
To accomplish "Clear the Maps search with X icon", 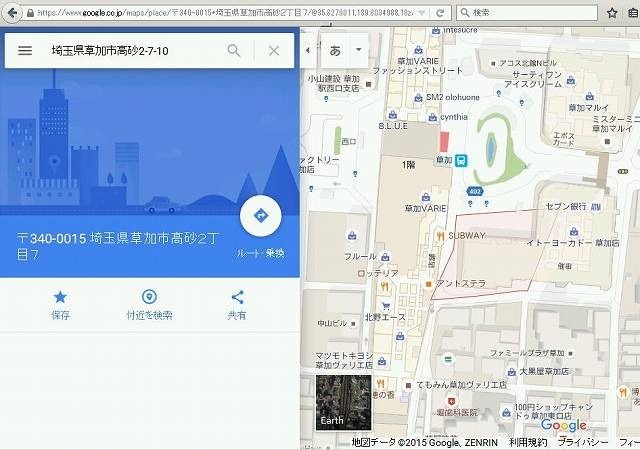I will [x=274, y=51].
